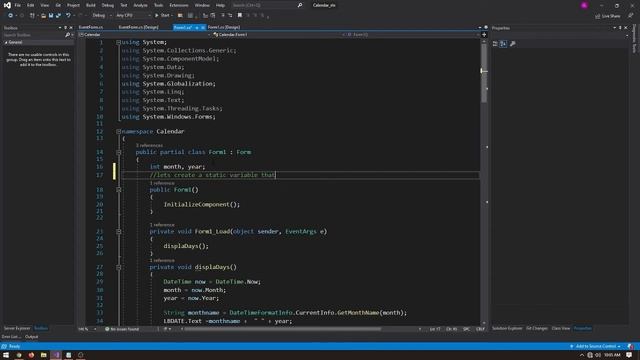640x360 pixels.
Task: Switch to the Git Changes tab
Action: [x=537, y=328]
